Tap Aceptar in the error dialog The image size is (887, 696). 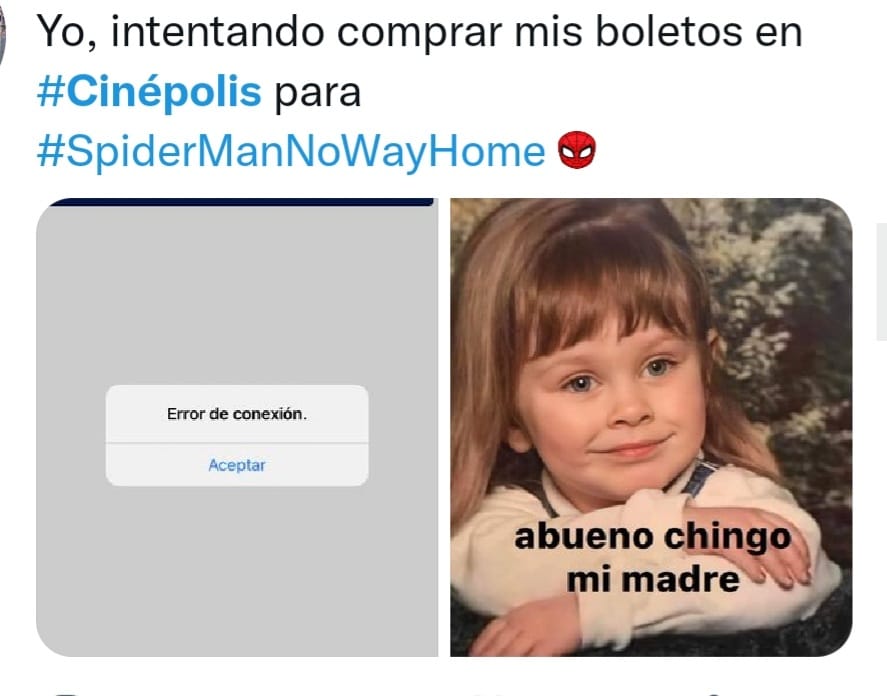coord(237,465)
